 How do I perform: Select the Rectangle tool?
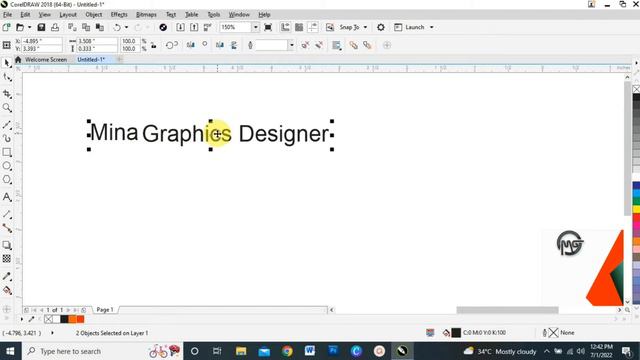pos(7,152)
